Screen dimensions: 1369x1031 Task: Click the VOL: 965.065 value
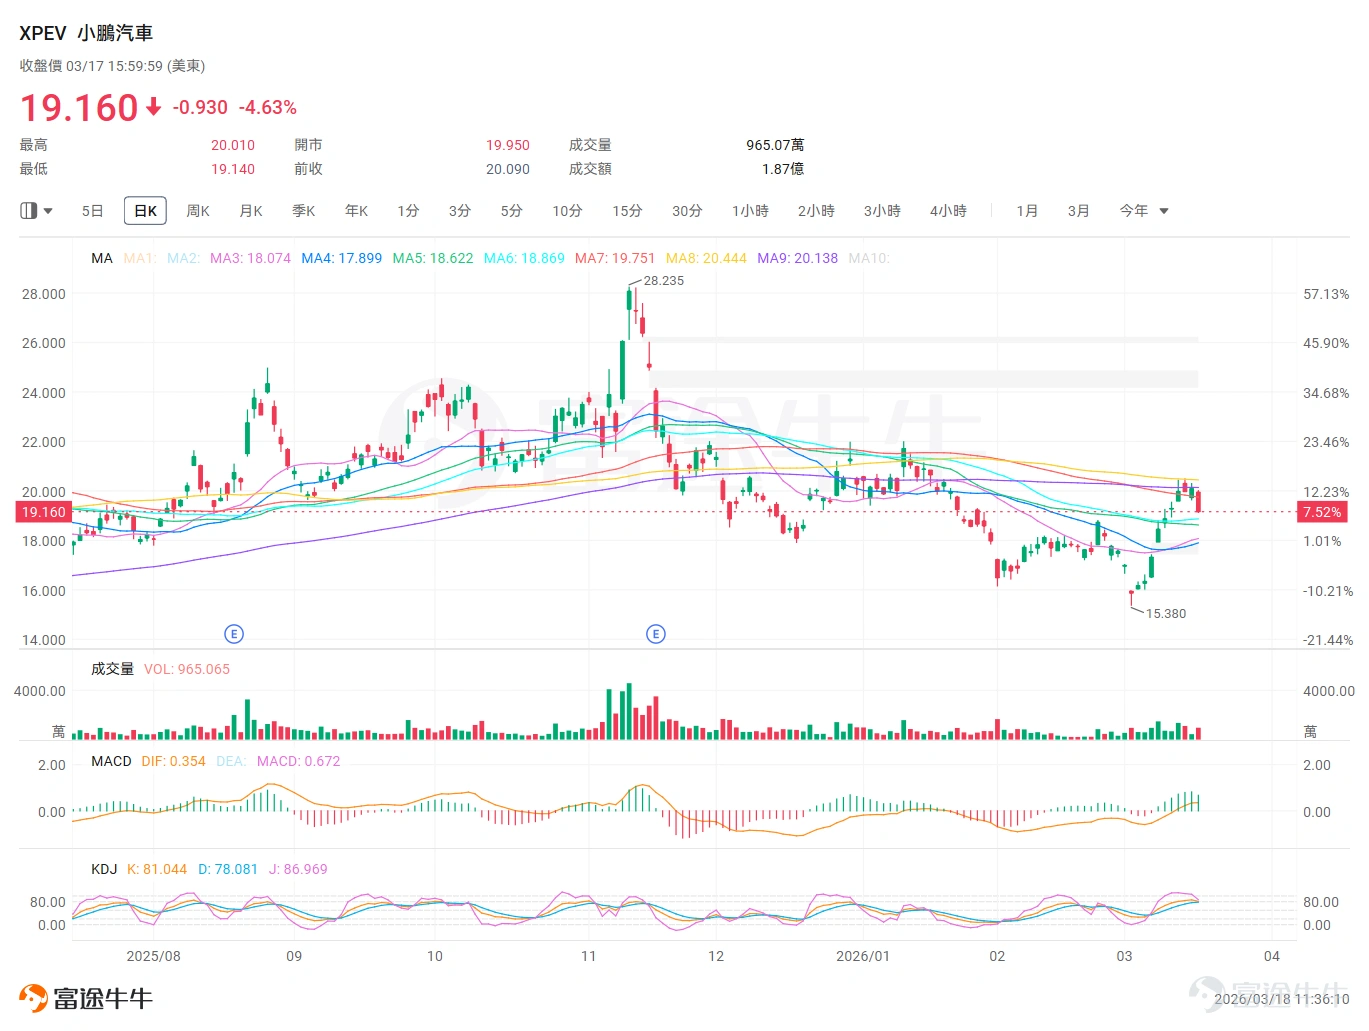click(187, 669)
